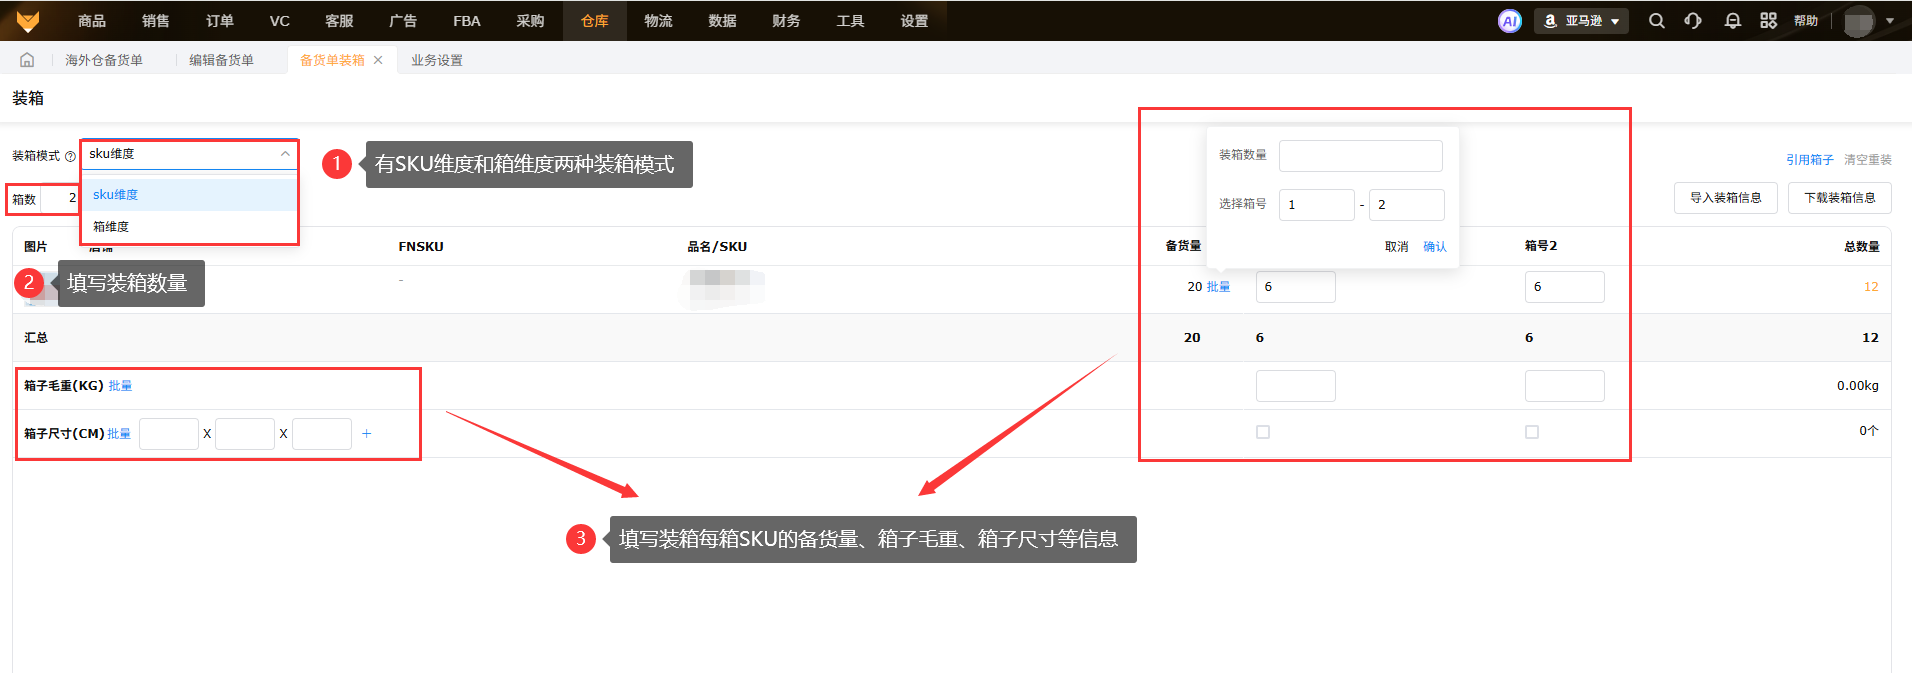Click the end box number field showing 2
1912x673 pixels.
point(1407,205)
